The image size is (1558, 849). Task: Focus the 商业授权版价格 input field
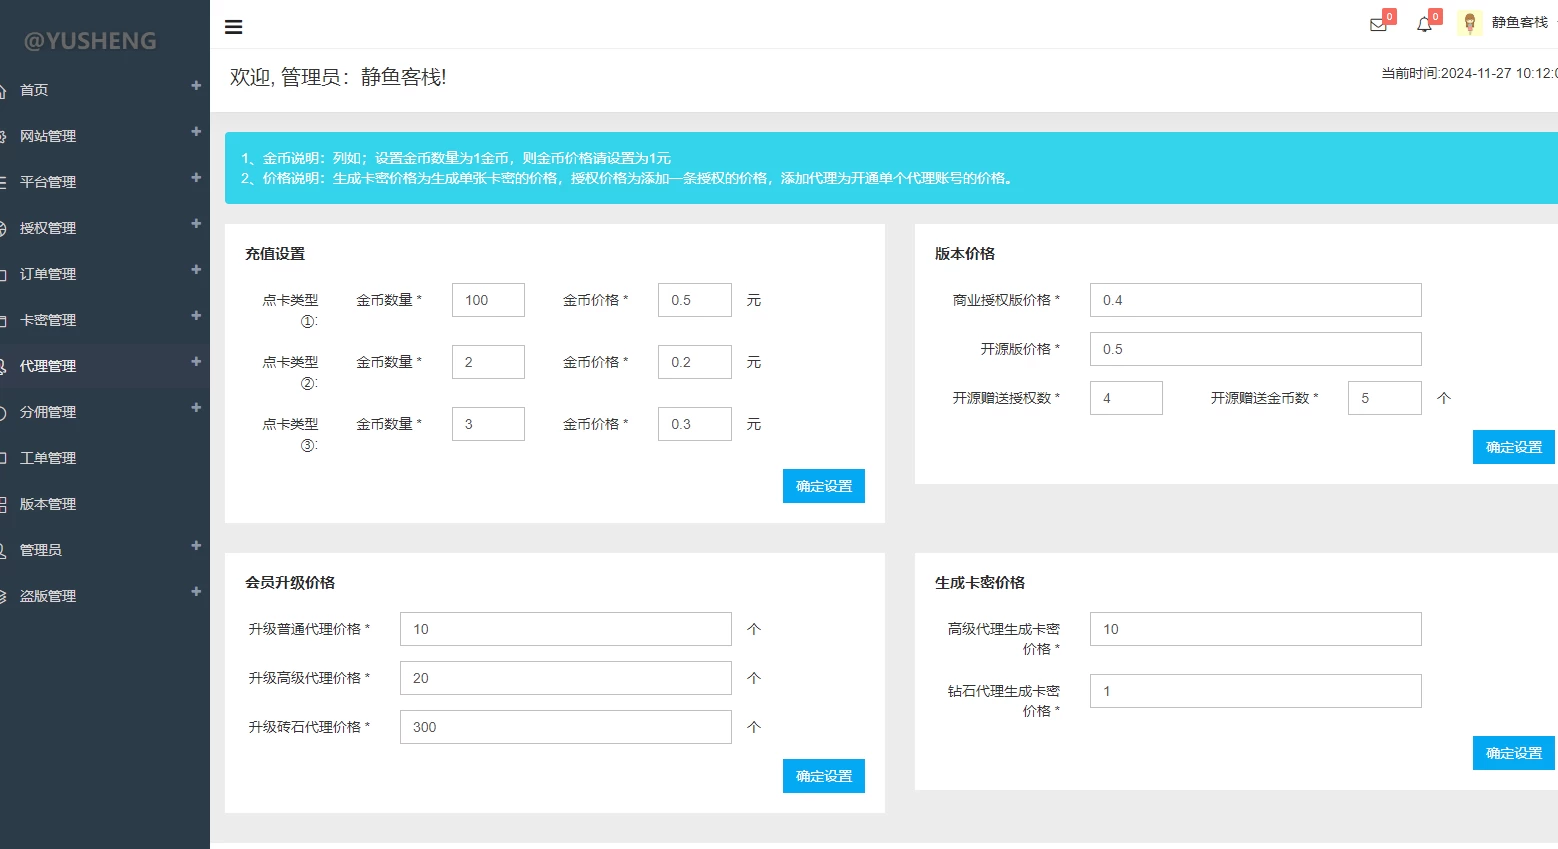coord(1255,300)
